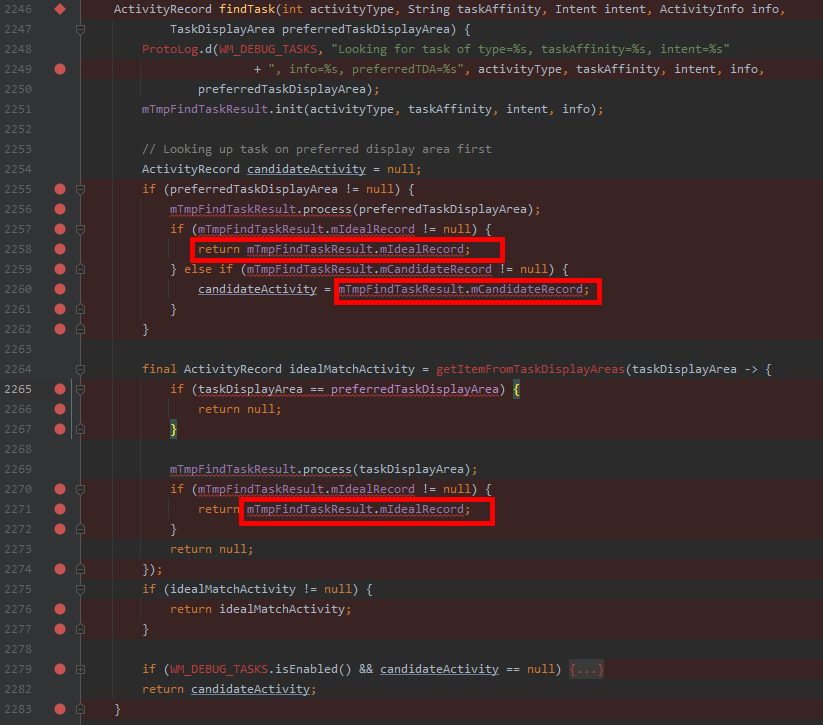Screen dimensions: 823x725
Task: Toggle the line 2279 breakpoint off
Action: click(x=60, y=669)
